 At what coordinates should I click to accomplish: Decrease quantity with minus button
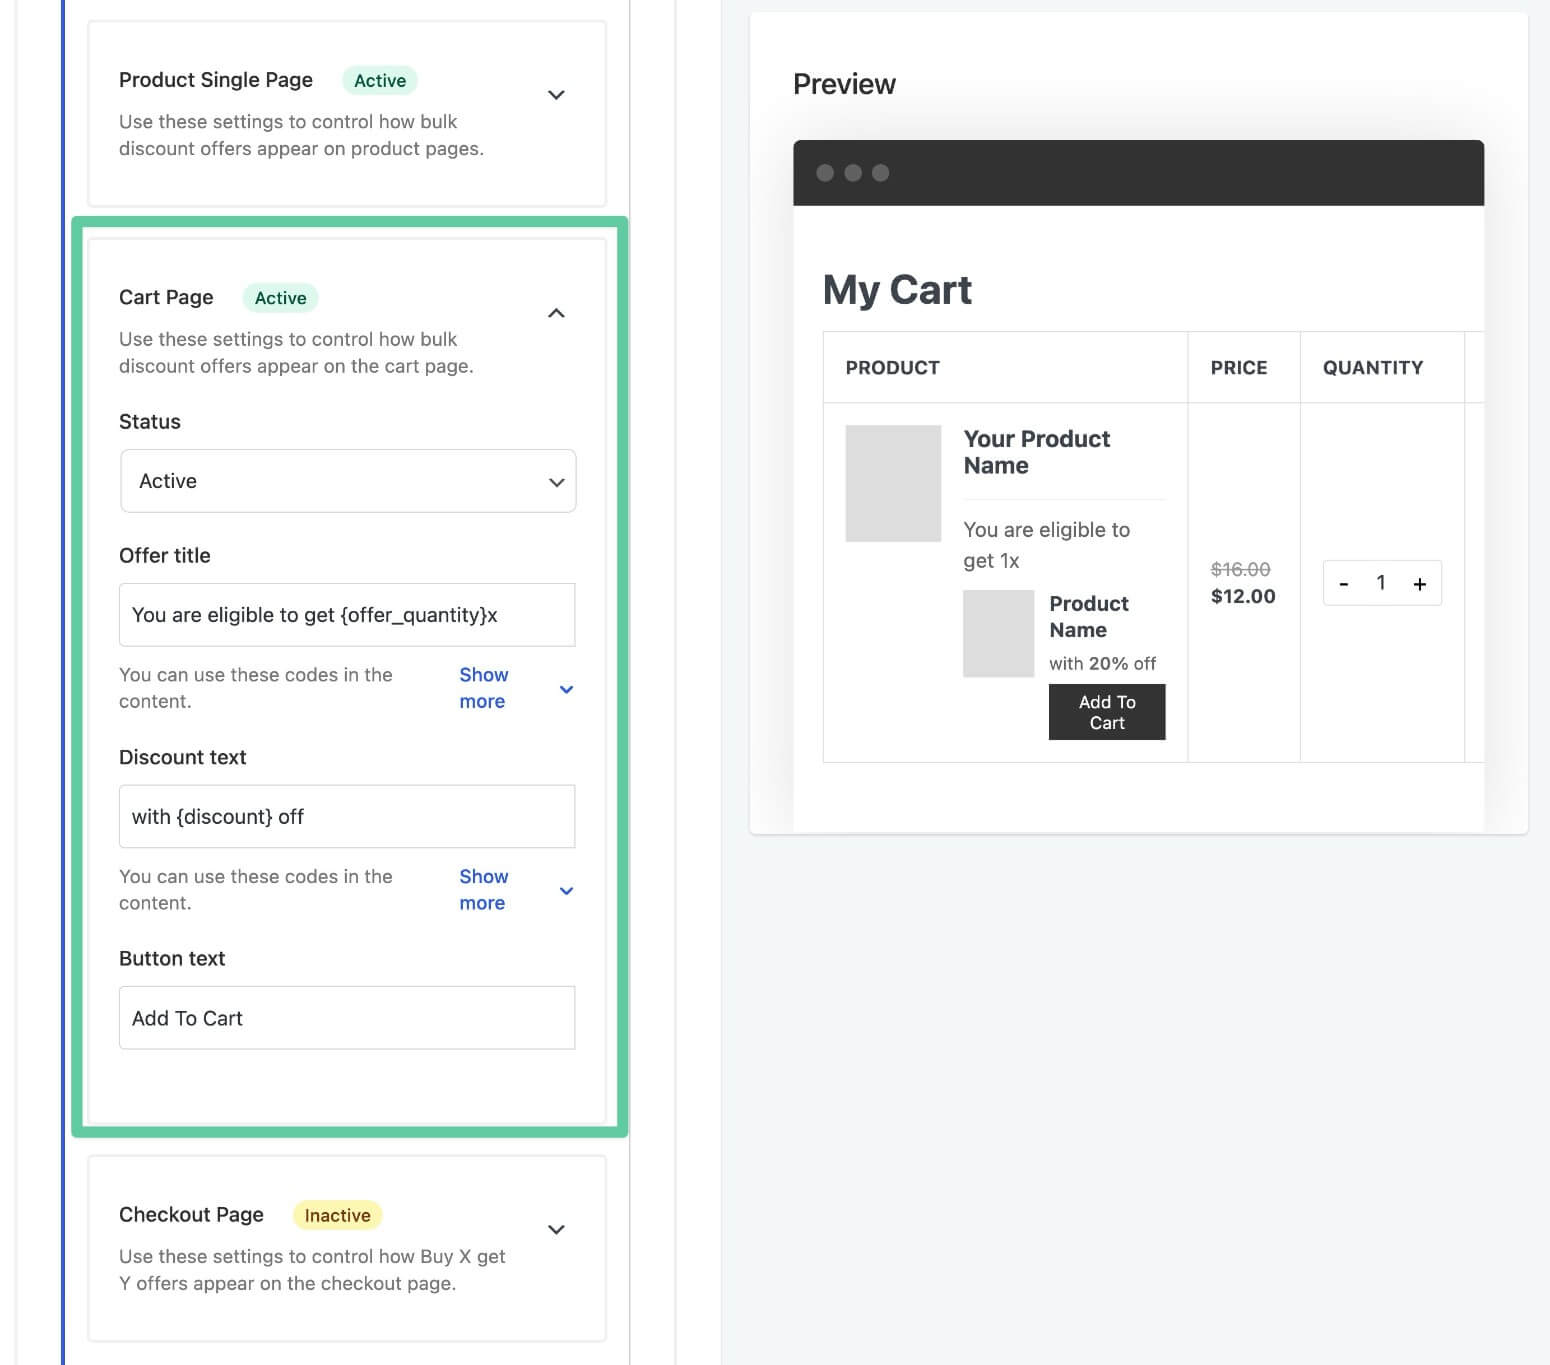tap(1344, 584)
